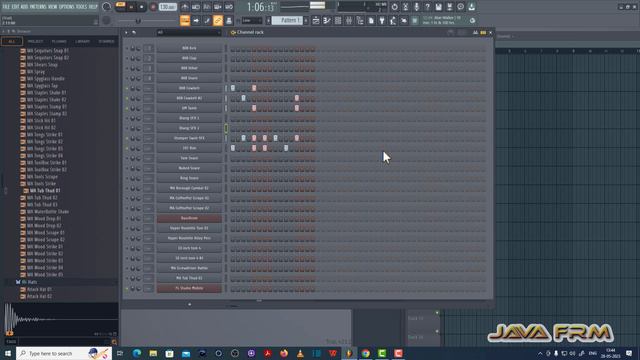Open the TOOLS menu

[82, 7]
